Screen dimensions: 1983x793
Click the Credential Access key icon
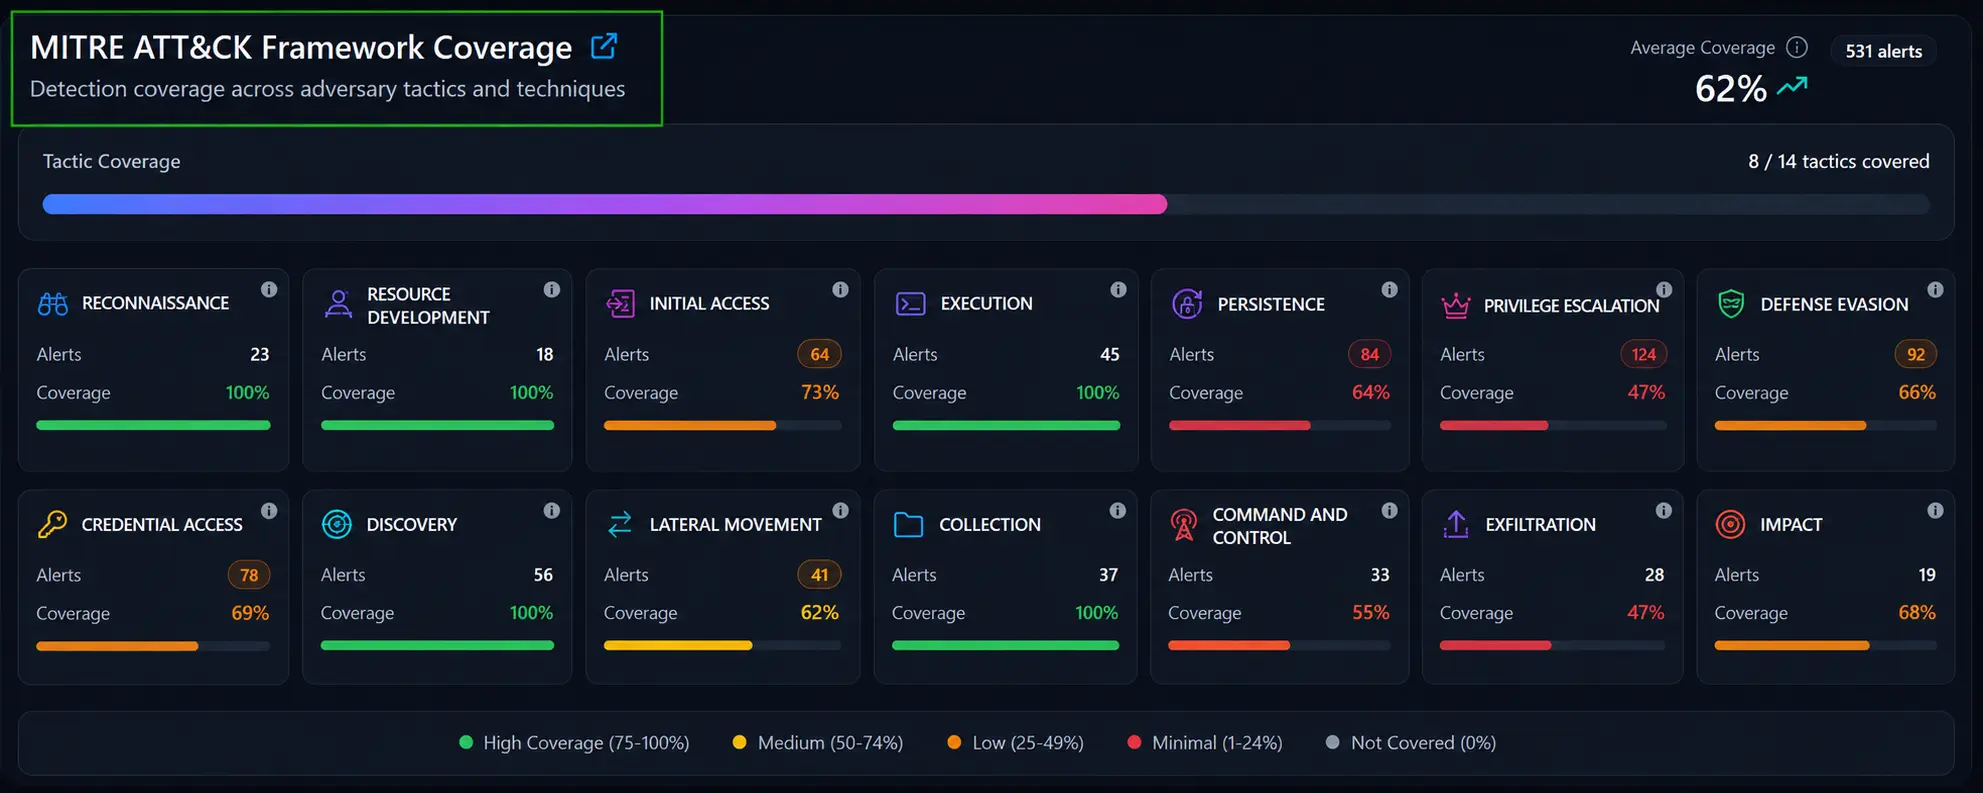(53, 524)
